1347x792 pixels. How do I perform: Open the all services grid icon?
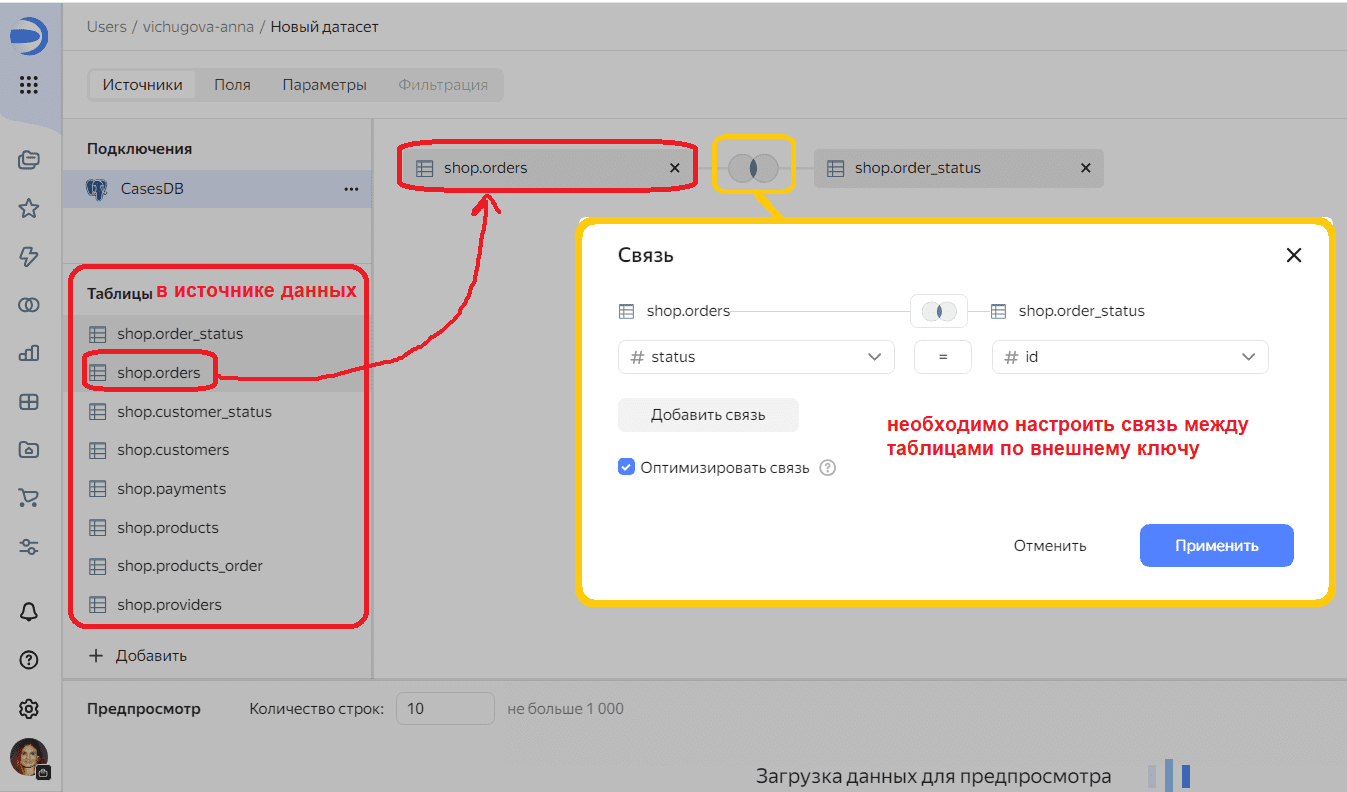click(x=29, y=85)
